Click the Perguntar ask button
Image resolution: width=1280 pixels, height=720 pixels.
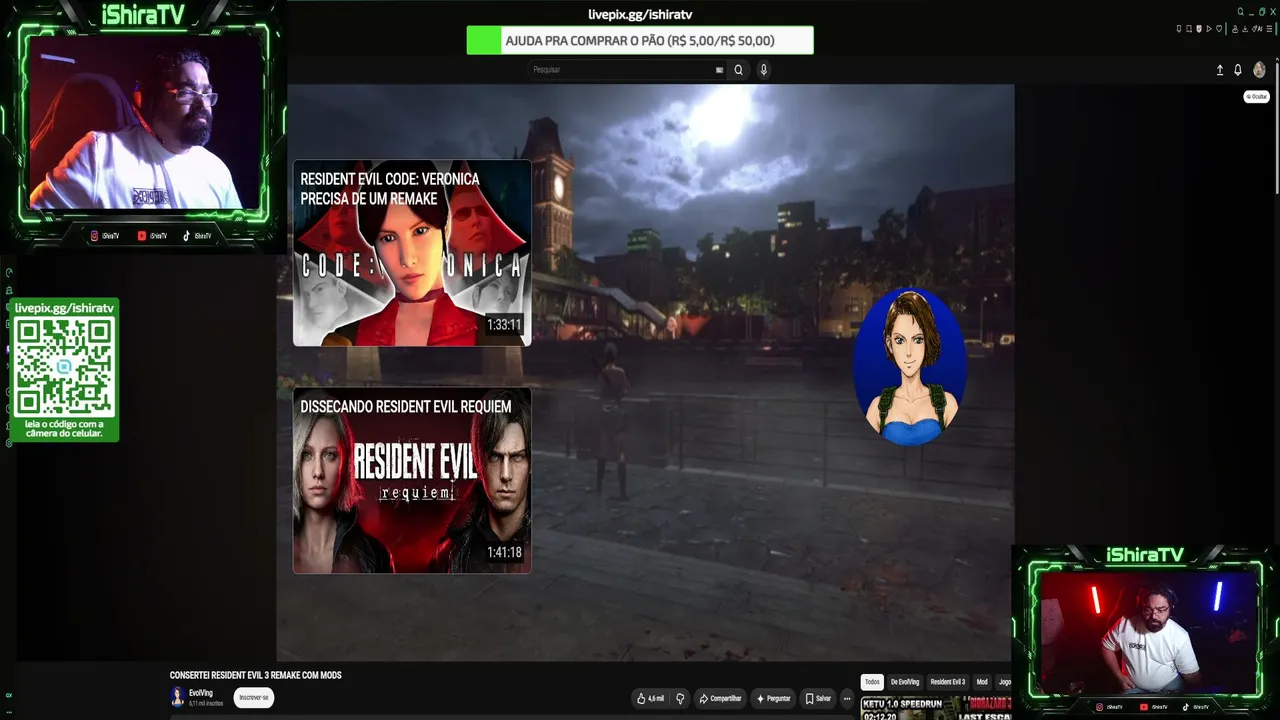coord(774,699)
